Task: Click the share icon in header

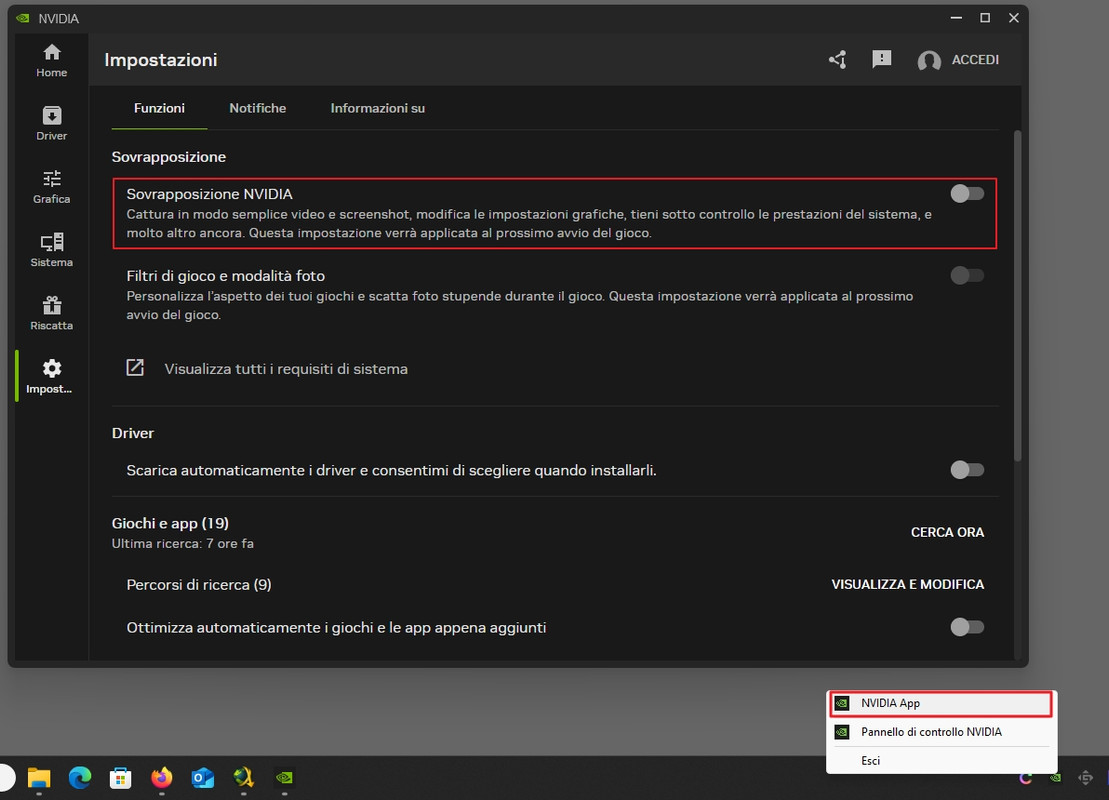Action: point(838,59)
